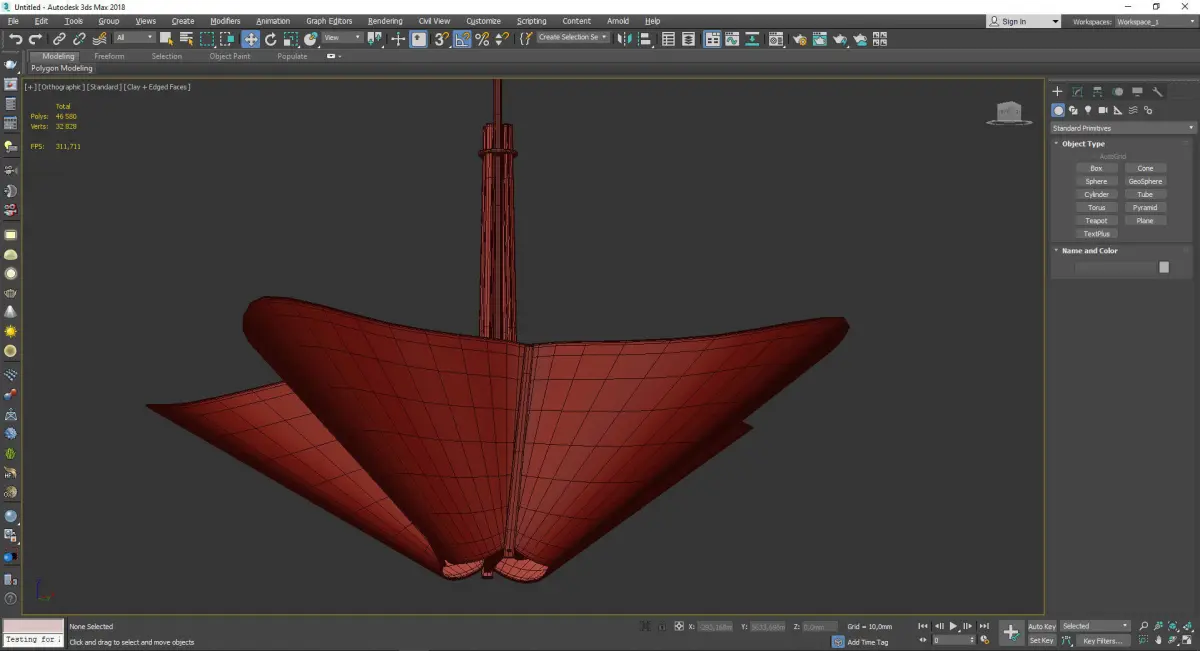Open the Rendered Frame Window icon
The width and height of the screenshot is (1200, 651).
[820, 39]
